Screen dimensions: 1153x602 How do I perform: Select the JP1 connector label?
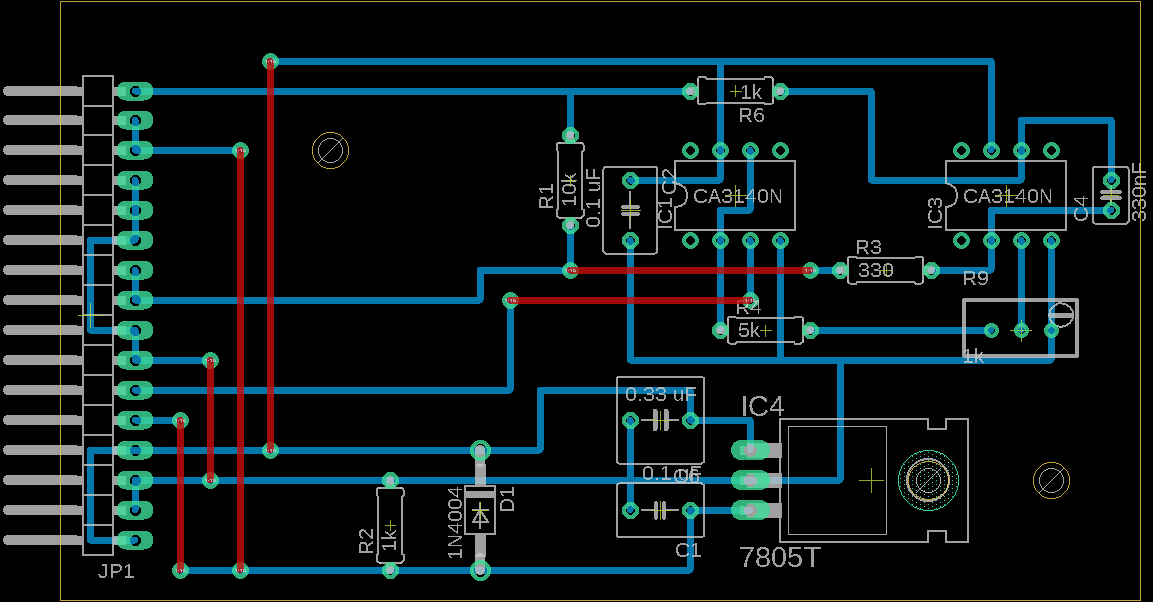click(115, 571)
